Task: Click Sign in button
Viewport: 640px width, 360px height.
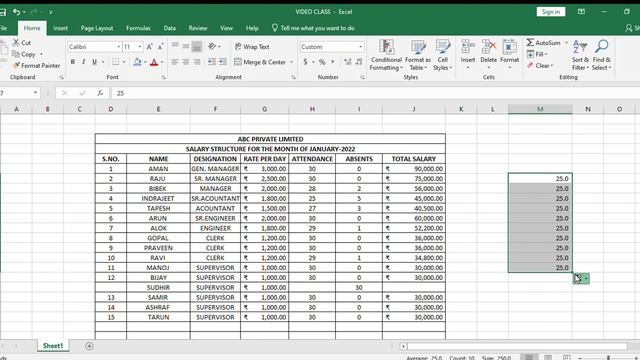Action: pyautogui.click(x=551, y=12)
